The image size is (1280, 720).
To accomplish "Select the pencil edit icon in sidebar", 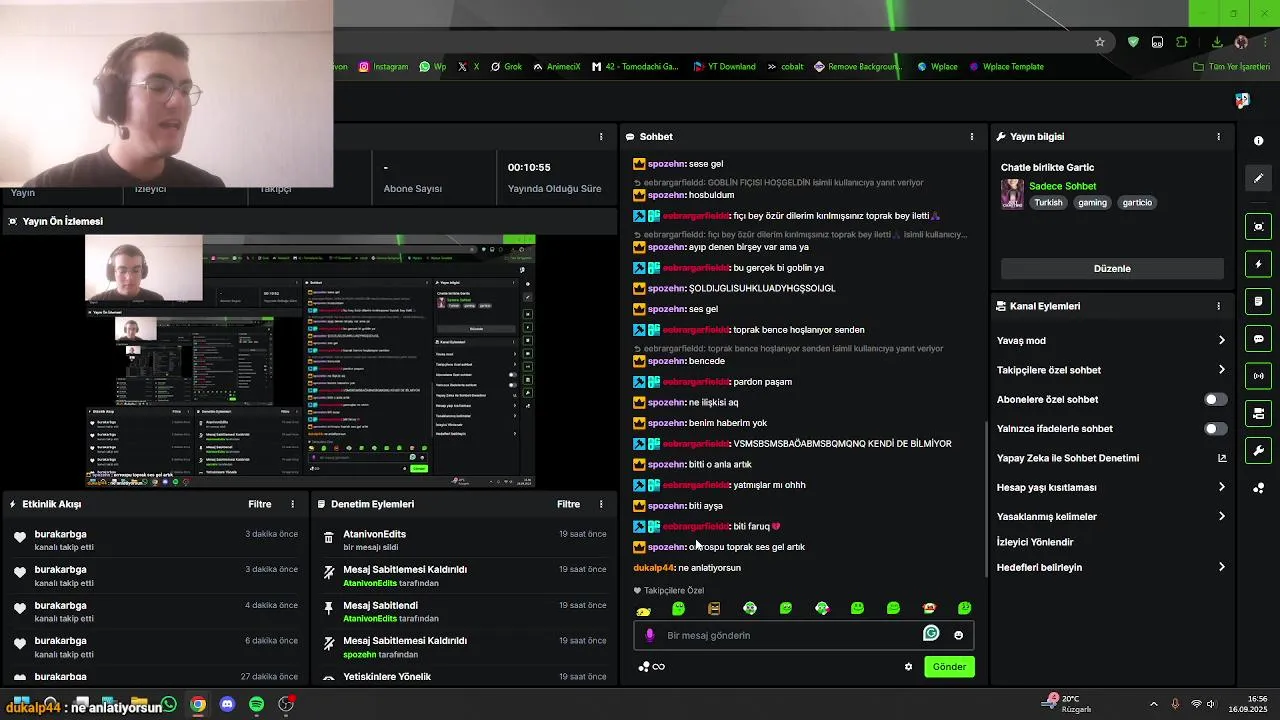I will coord(1259,178).
